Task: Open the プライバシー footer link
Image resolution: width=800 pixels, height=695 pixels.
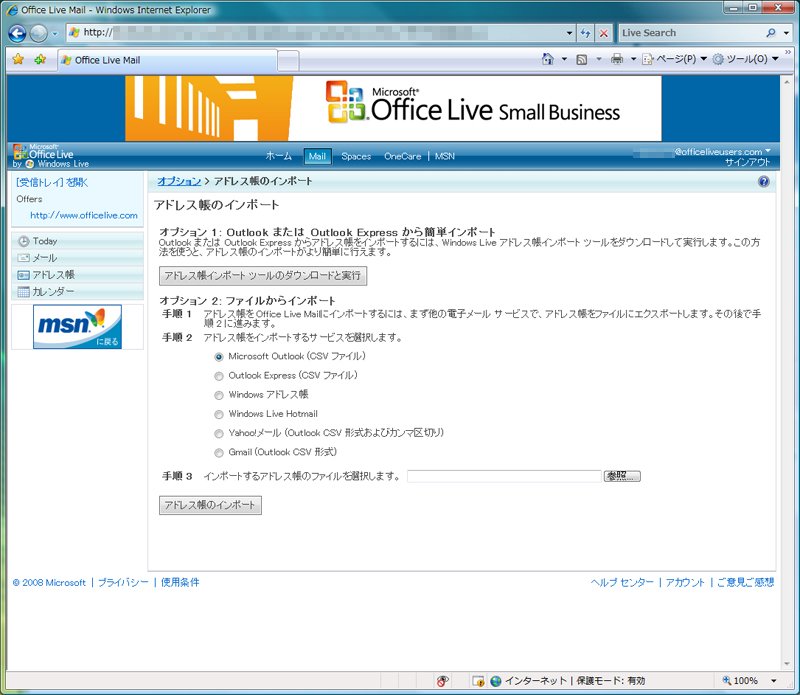Action: point(123,582)
